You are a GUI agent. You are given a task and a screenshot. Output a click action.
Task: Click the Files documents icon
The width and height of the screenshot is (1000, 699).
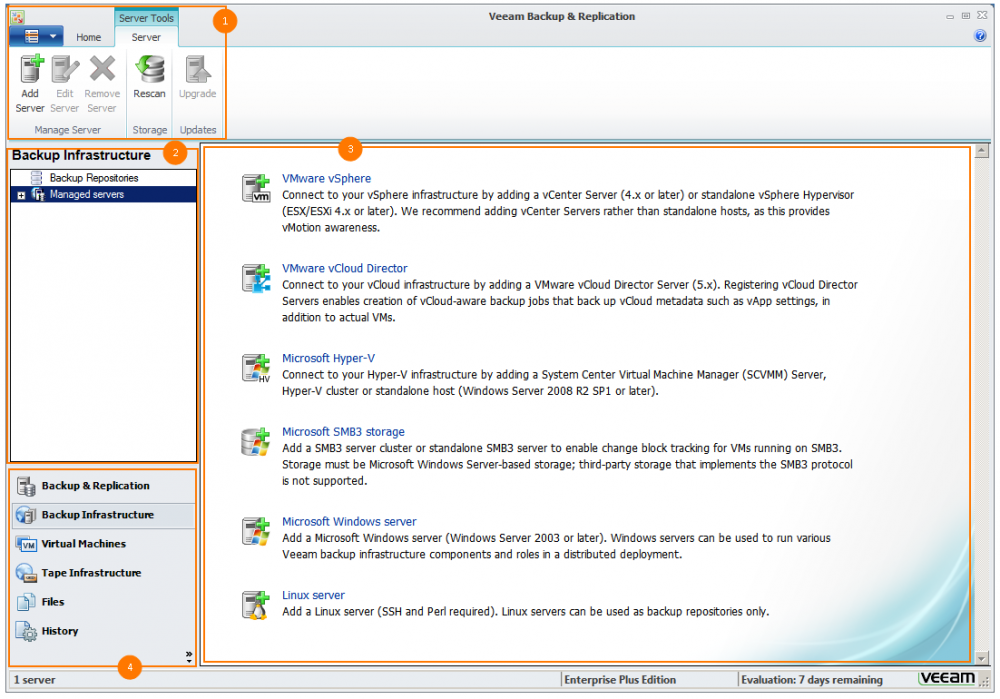(26, 603)
